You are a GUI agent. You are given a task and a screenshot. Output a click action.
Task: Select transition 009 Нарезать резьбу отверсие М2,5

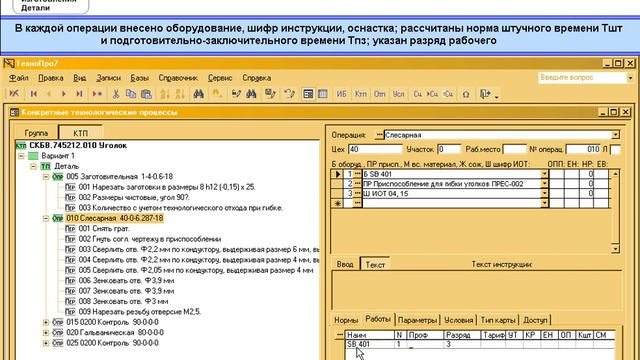[x=140, y=312]
